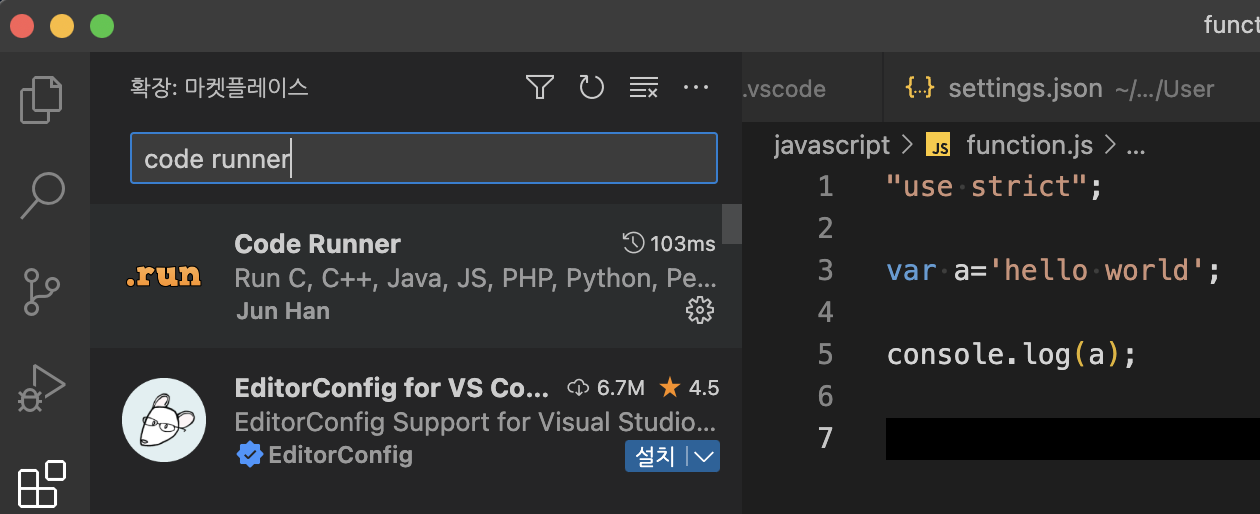Viewport: 1260px width, 514px height.
Task: Install the EditorConfig extension
Action: (x=654, y=457)
